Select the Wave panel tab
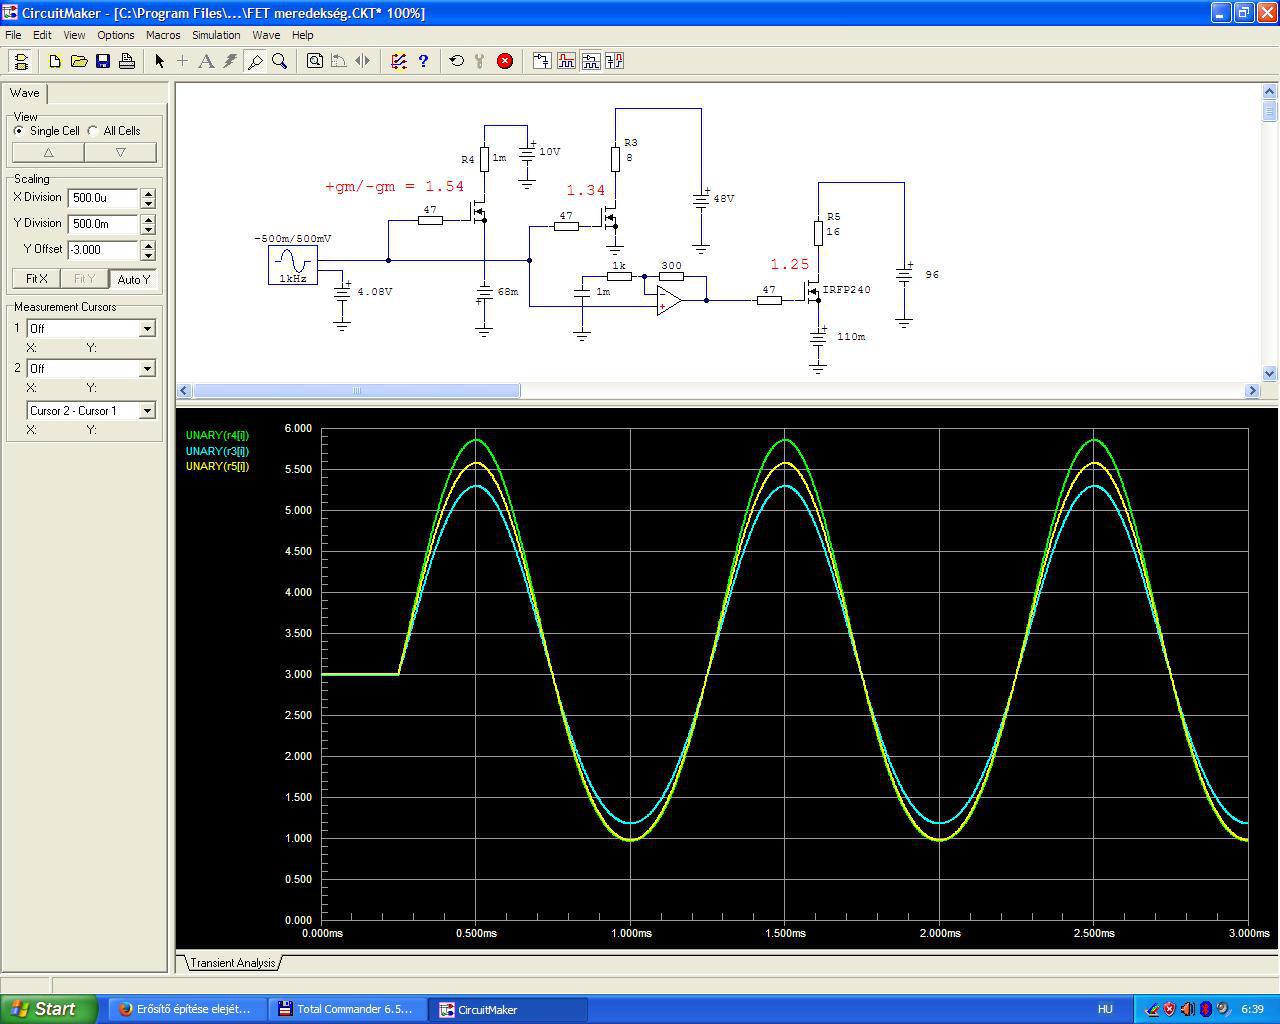Viewport: 1280px width, 1024px height. click(x=25, y=93)
